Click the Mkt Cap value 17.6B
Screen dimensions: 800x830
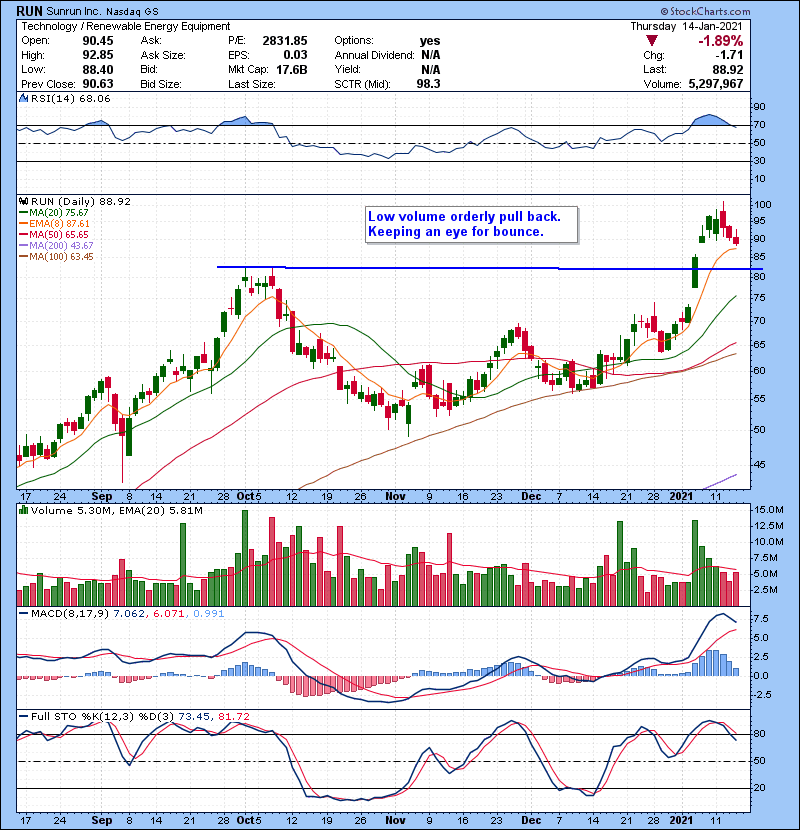tap(291, 69)
